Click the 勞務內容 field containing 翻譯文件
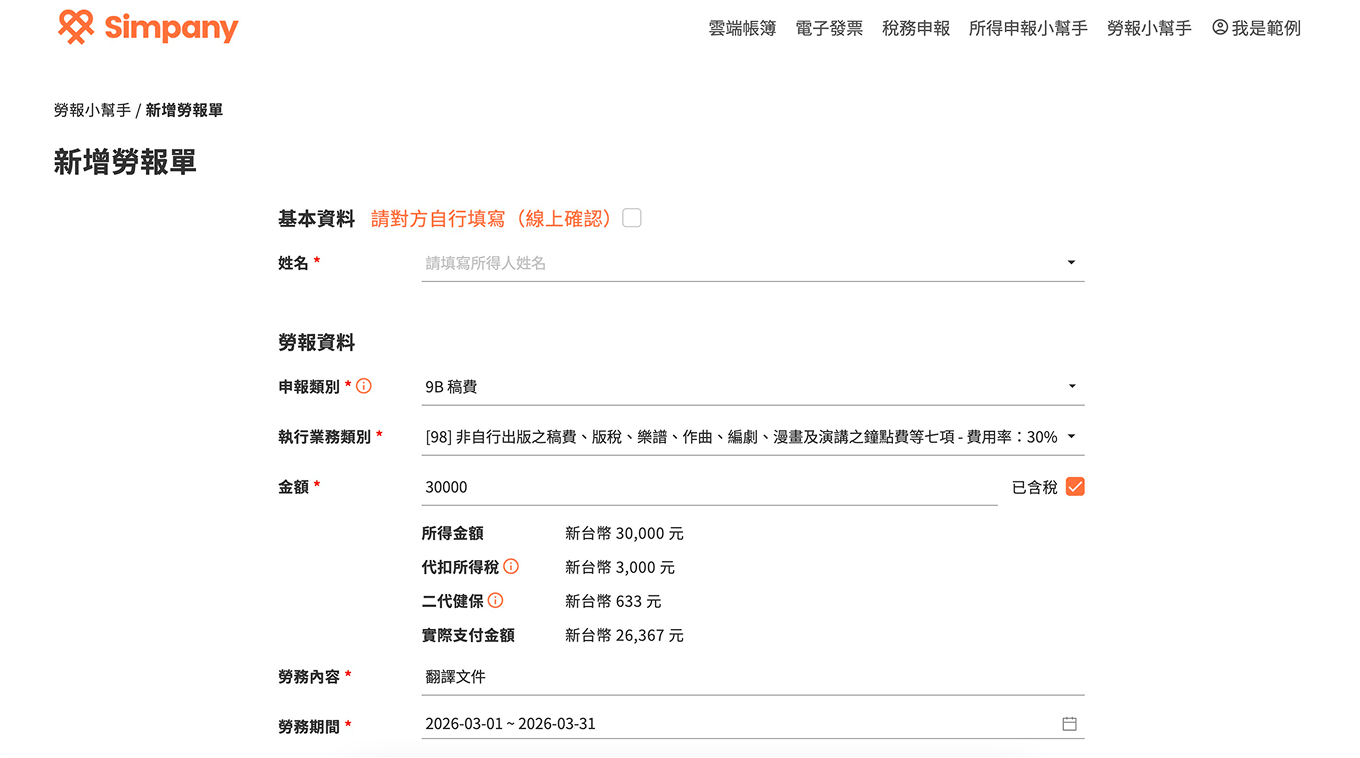1360x758 pixels. (x=700, y=676)
